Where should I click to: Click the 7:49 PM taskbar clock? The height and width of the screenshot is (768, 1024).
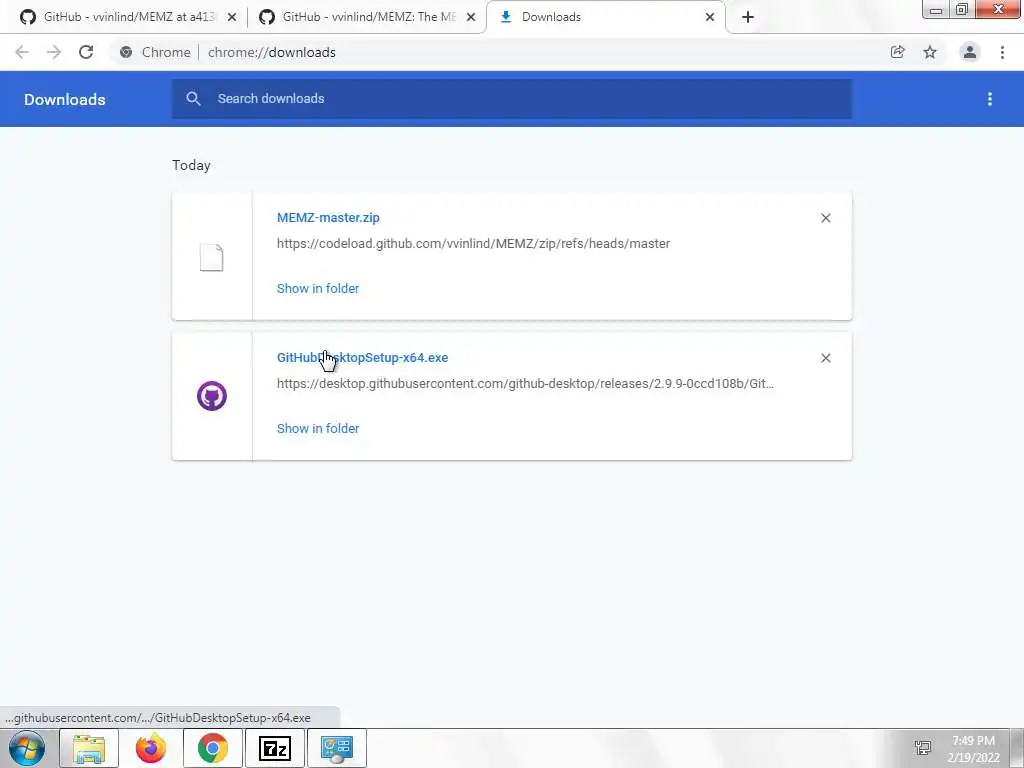973,741
